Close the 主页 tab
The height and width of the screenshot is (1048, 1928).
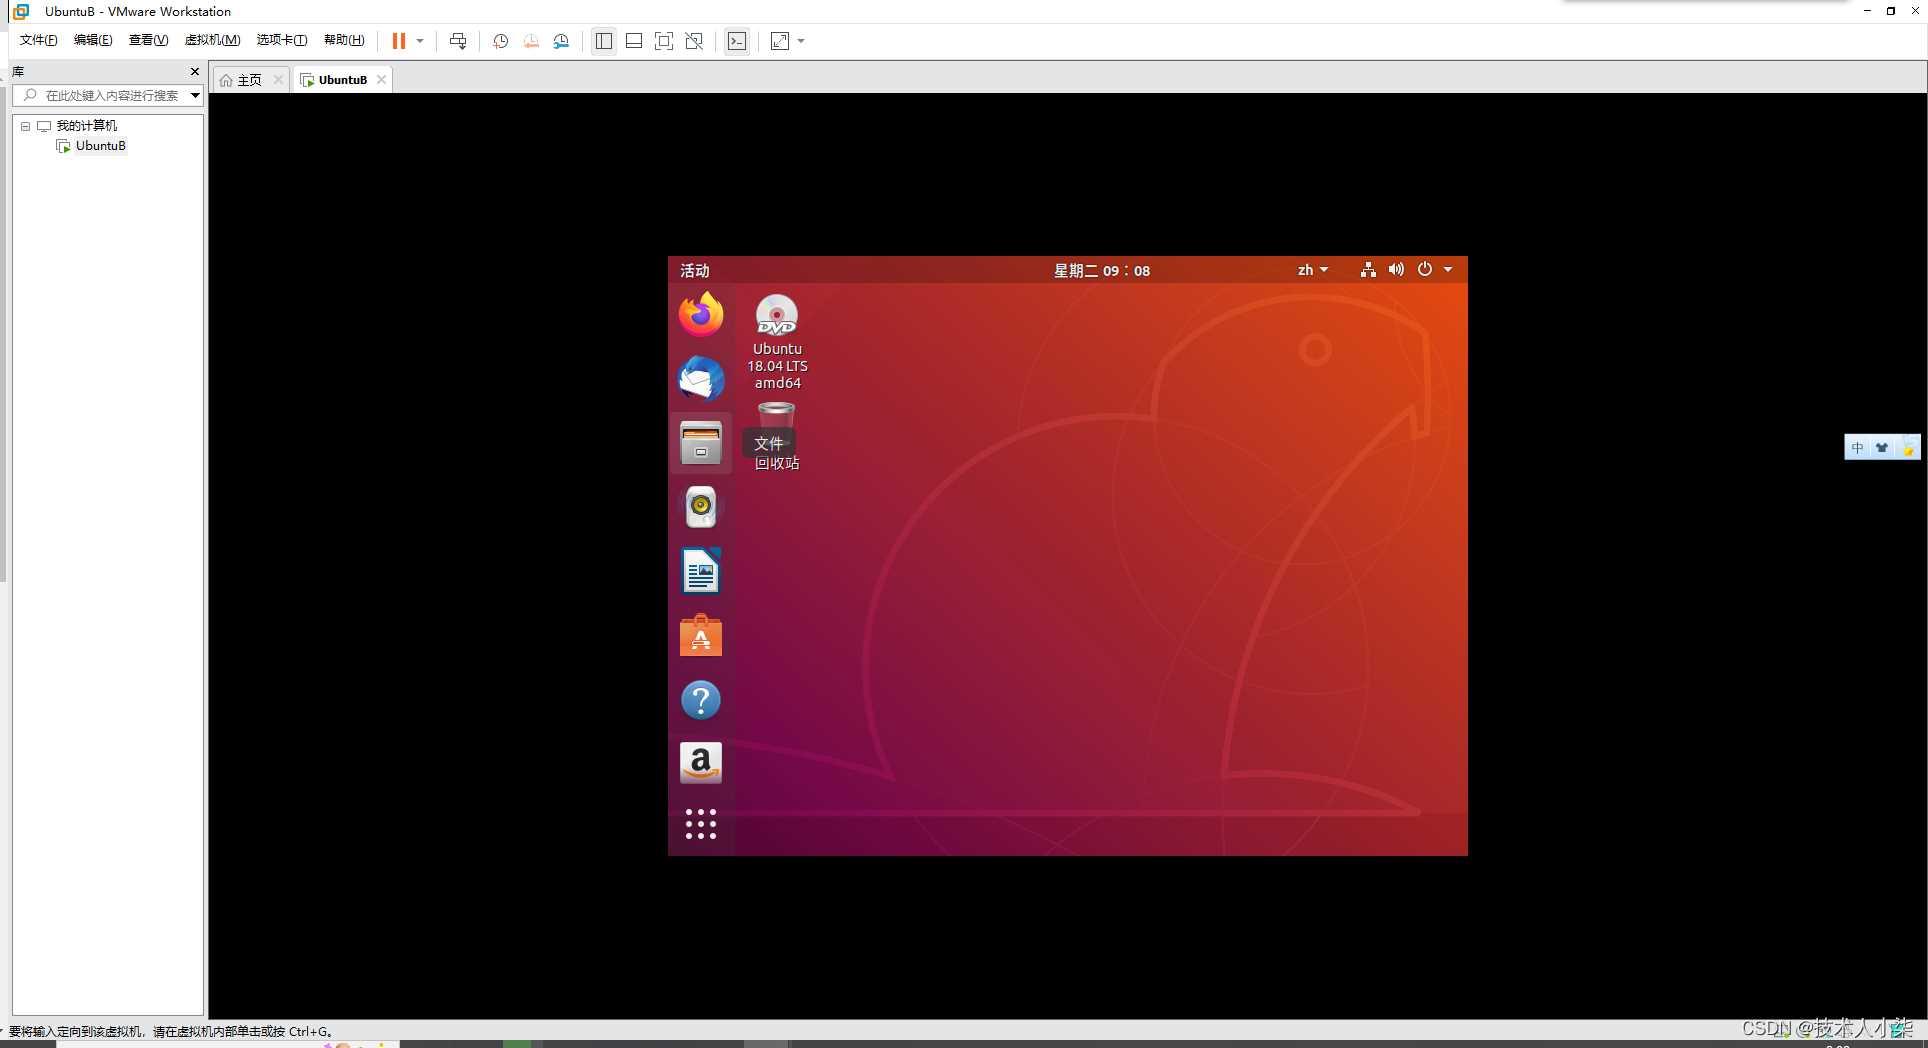click(x=278, y=80)
